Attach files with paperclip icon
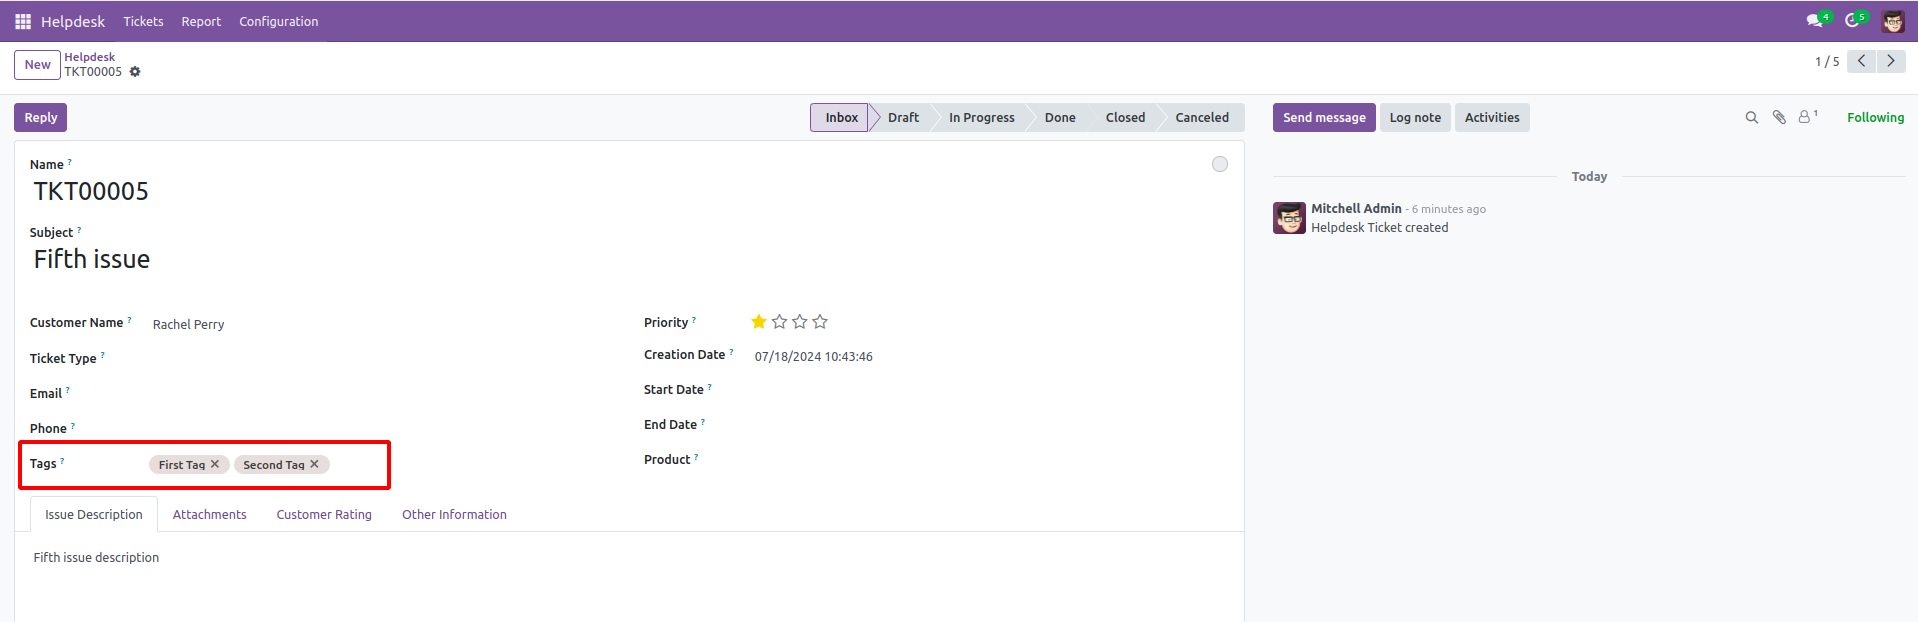The image size is (1918, 622). click(1779, 118)
